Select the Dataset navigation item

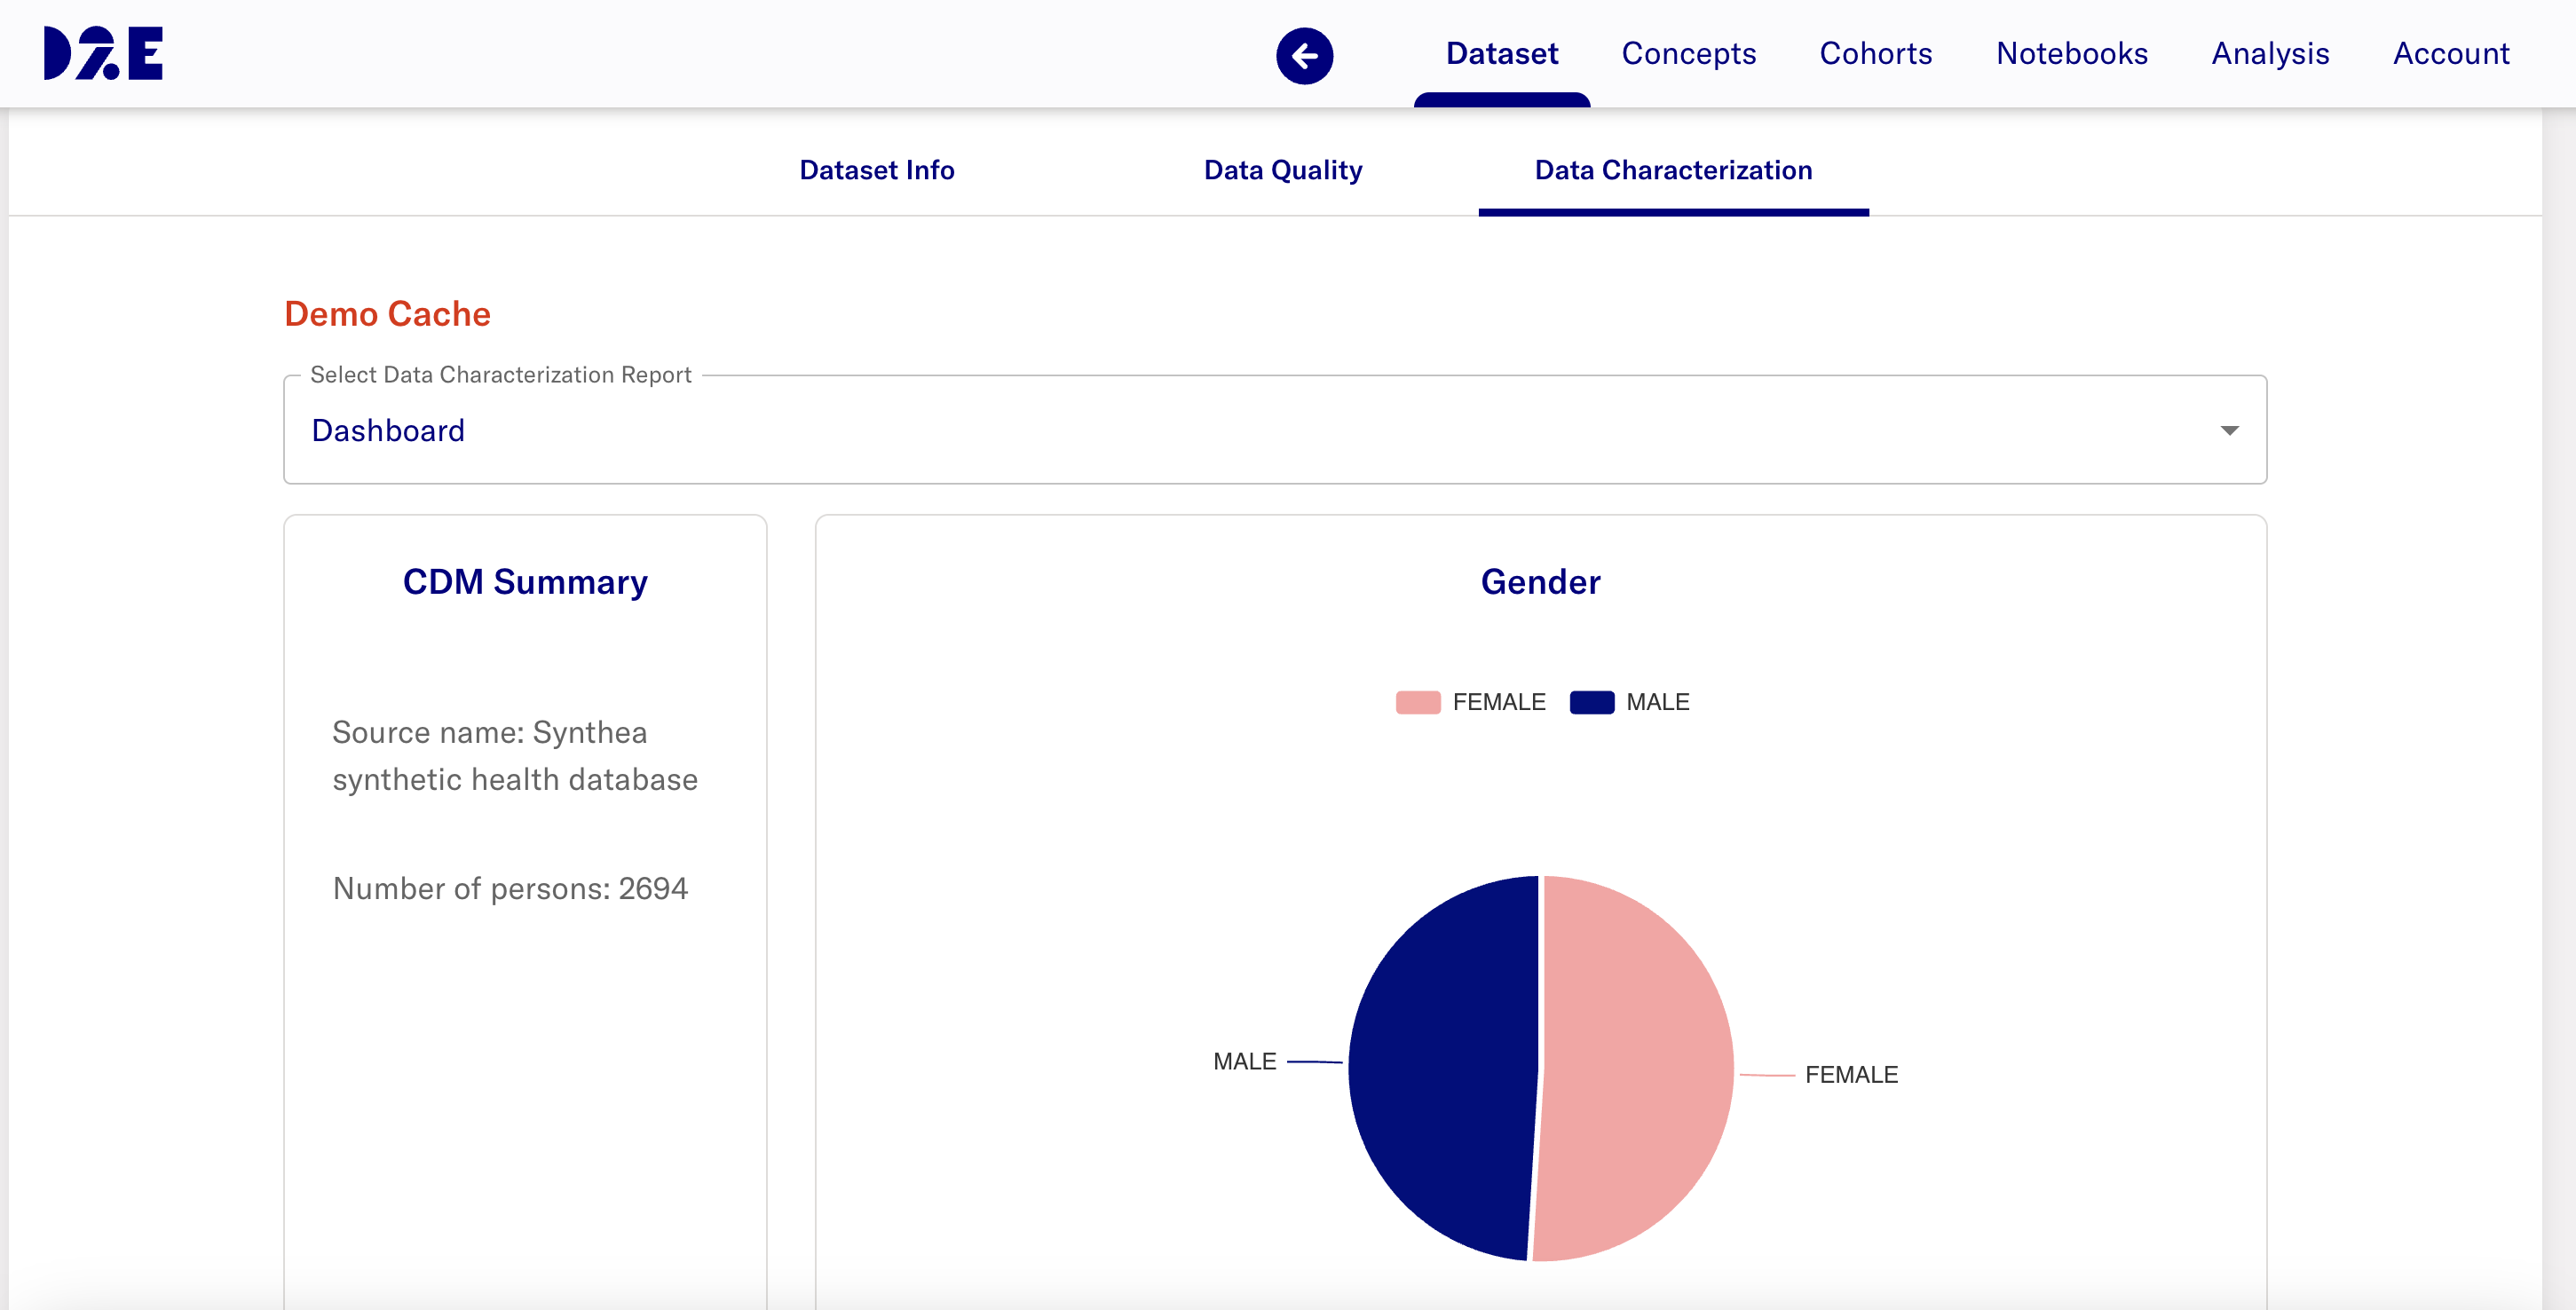[1501, 54]
